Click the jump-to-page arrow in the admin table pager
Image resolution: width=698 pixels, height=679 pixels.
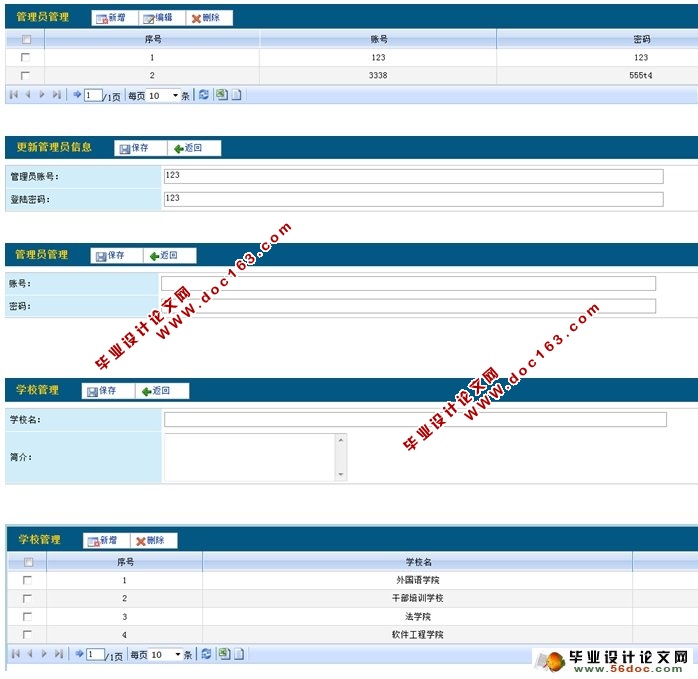click(77, 94)
